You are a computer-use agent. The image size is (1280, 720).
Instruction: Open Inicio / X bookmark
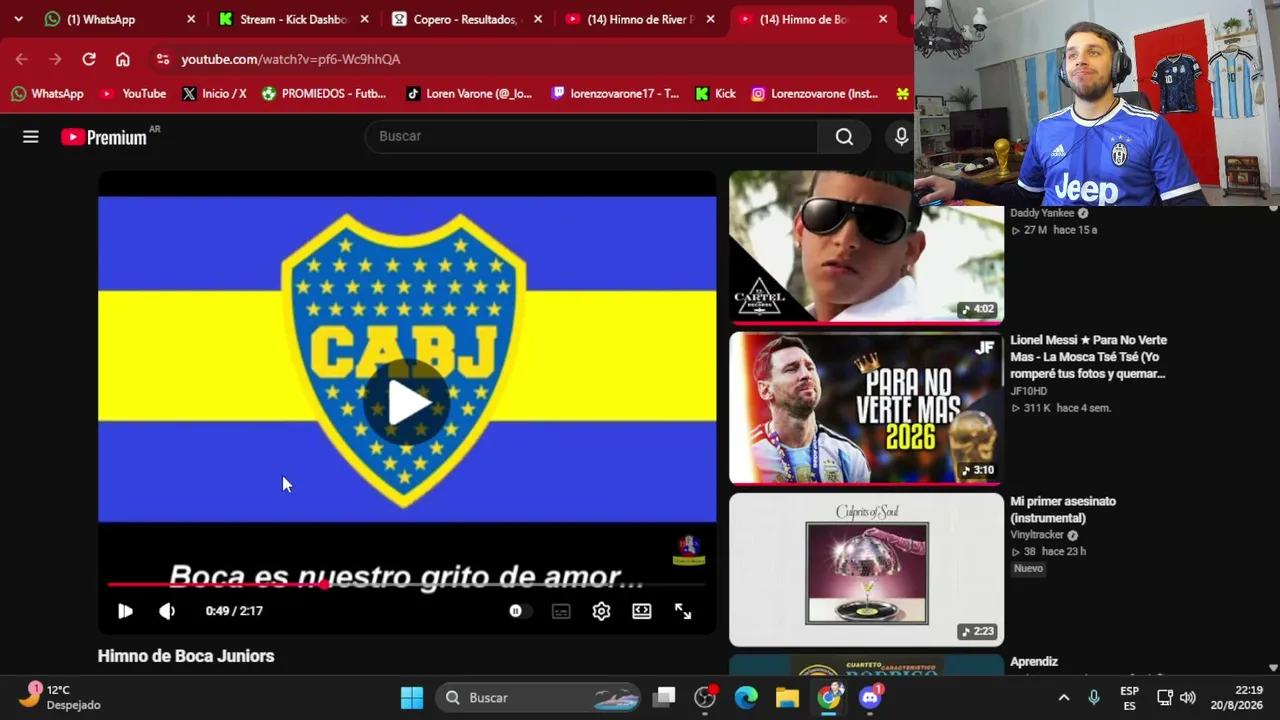tap(214, 94)
